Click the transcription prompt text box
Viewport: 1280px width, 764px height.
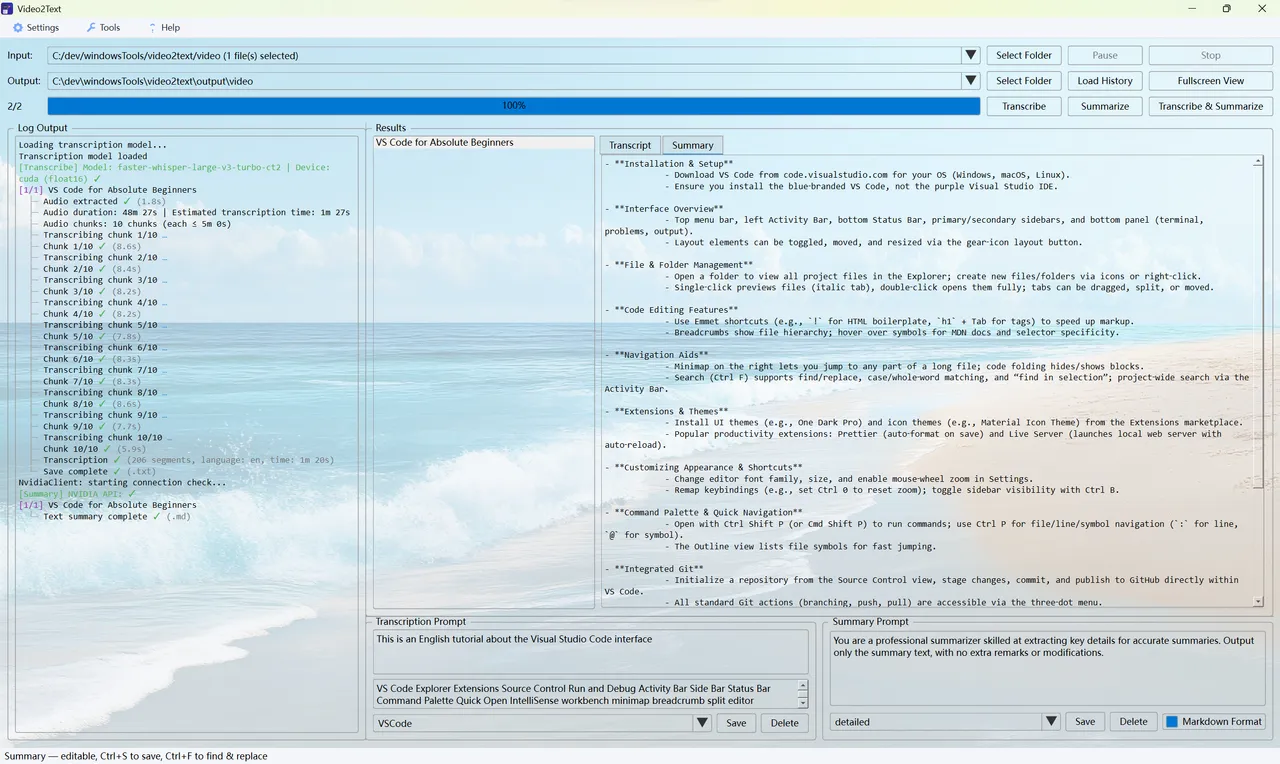click(x=590, y=651)
